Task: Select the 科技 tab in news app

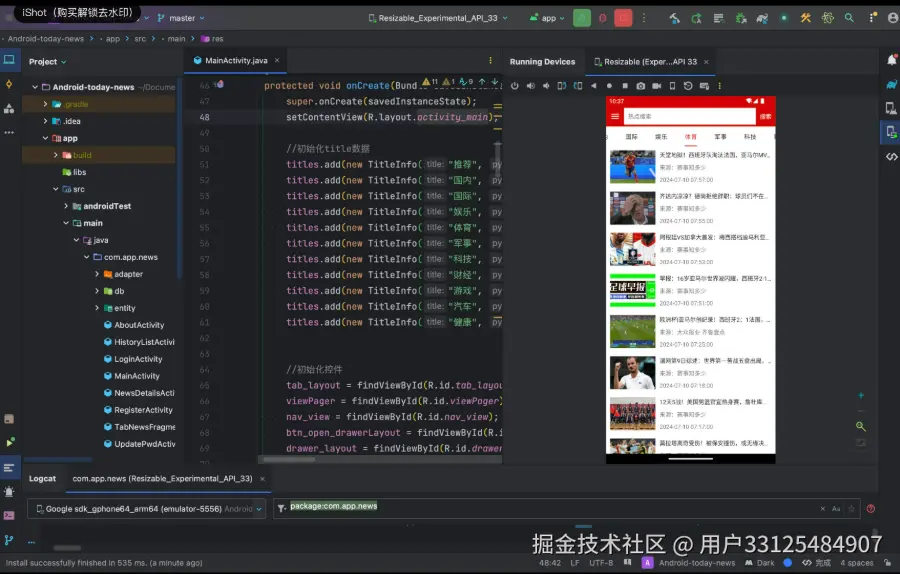Action: pyautogui.click(x=750, y=137)
